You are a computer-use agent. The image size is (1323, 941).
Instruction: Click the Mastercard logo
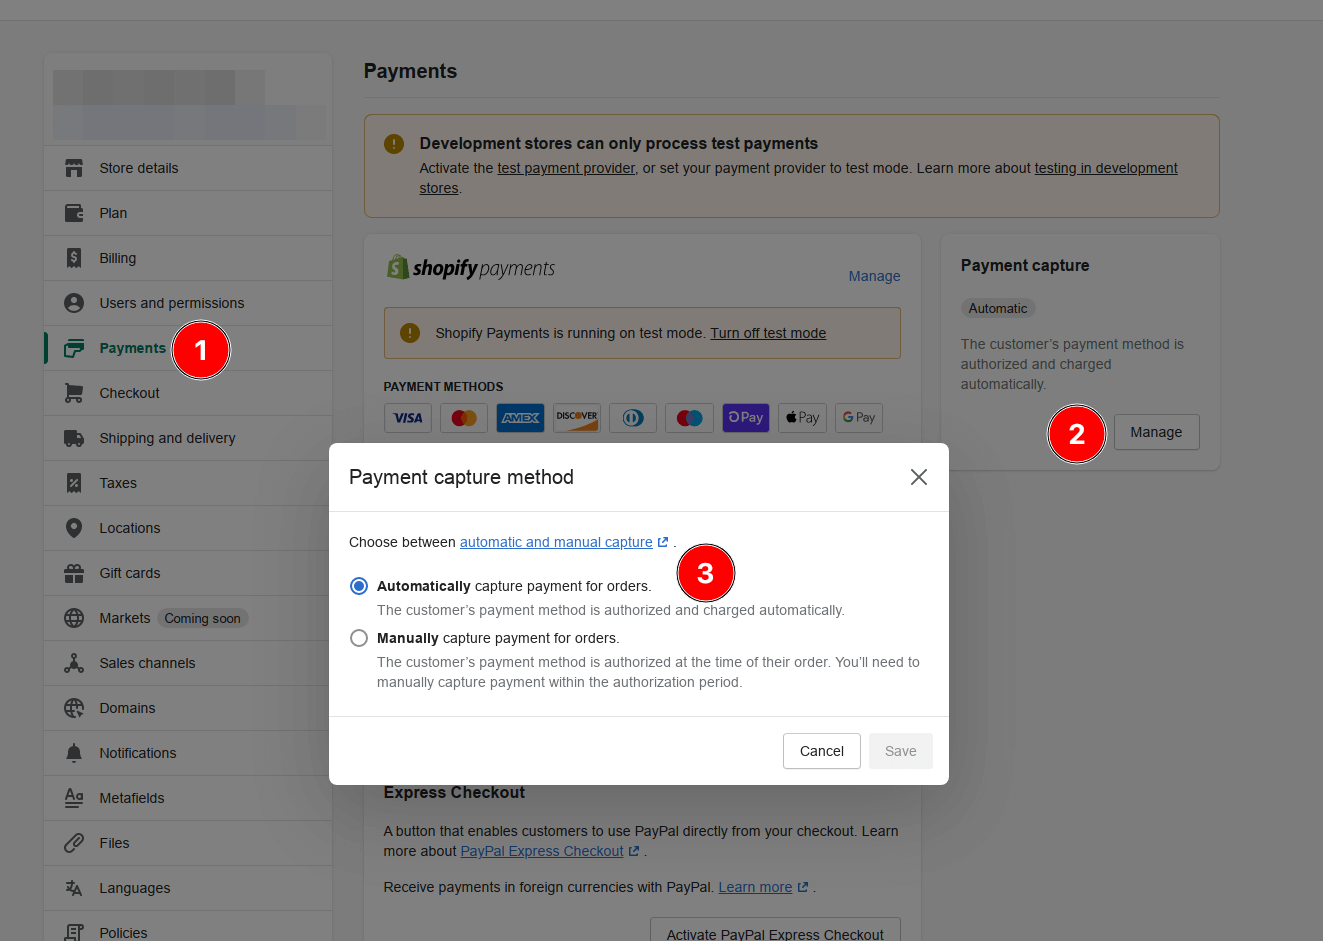[464, 418]
